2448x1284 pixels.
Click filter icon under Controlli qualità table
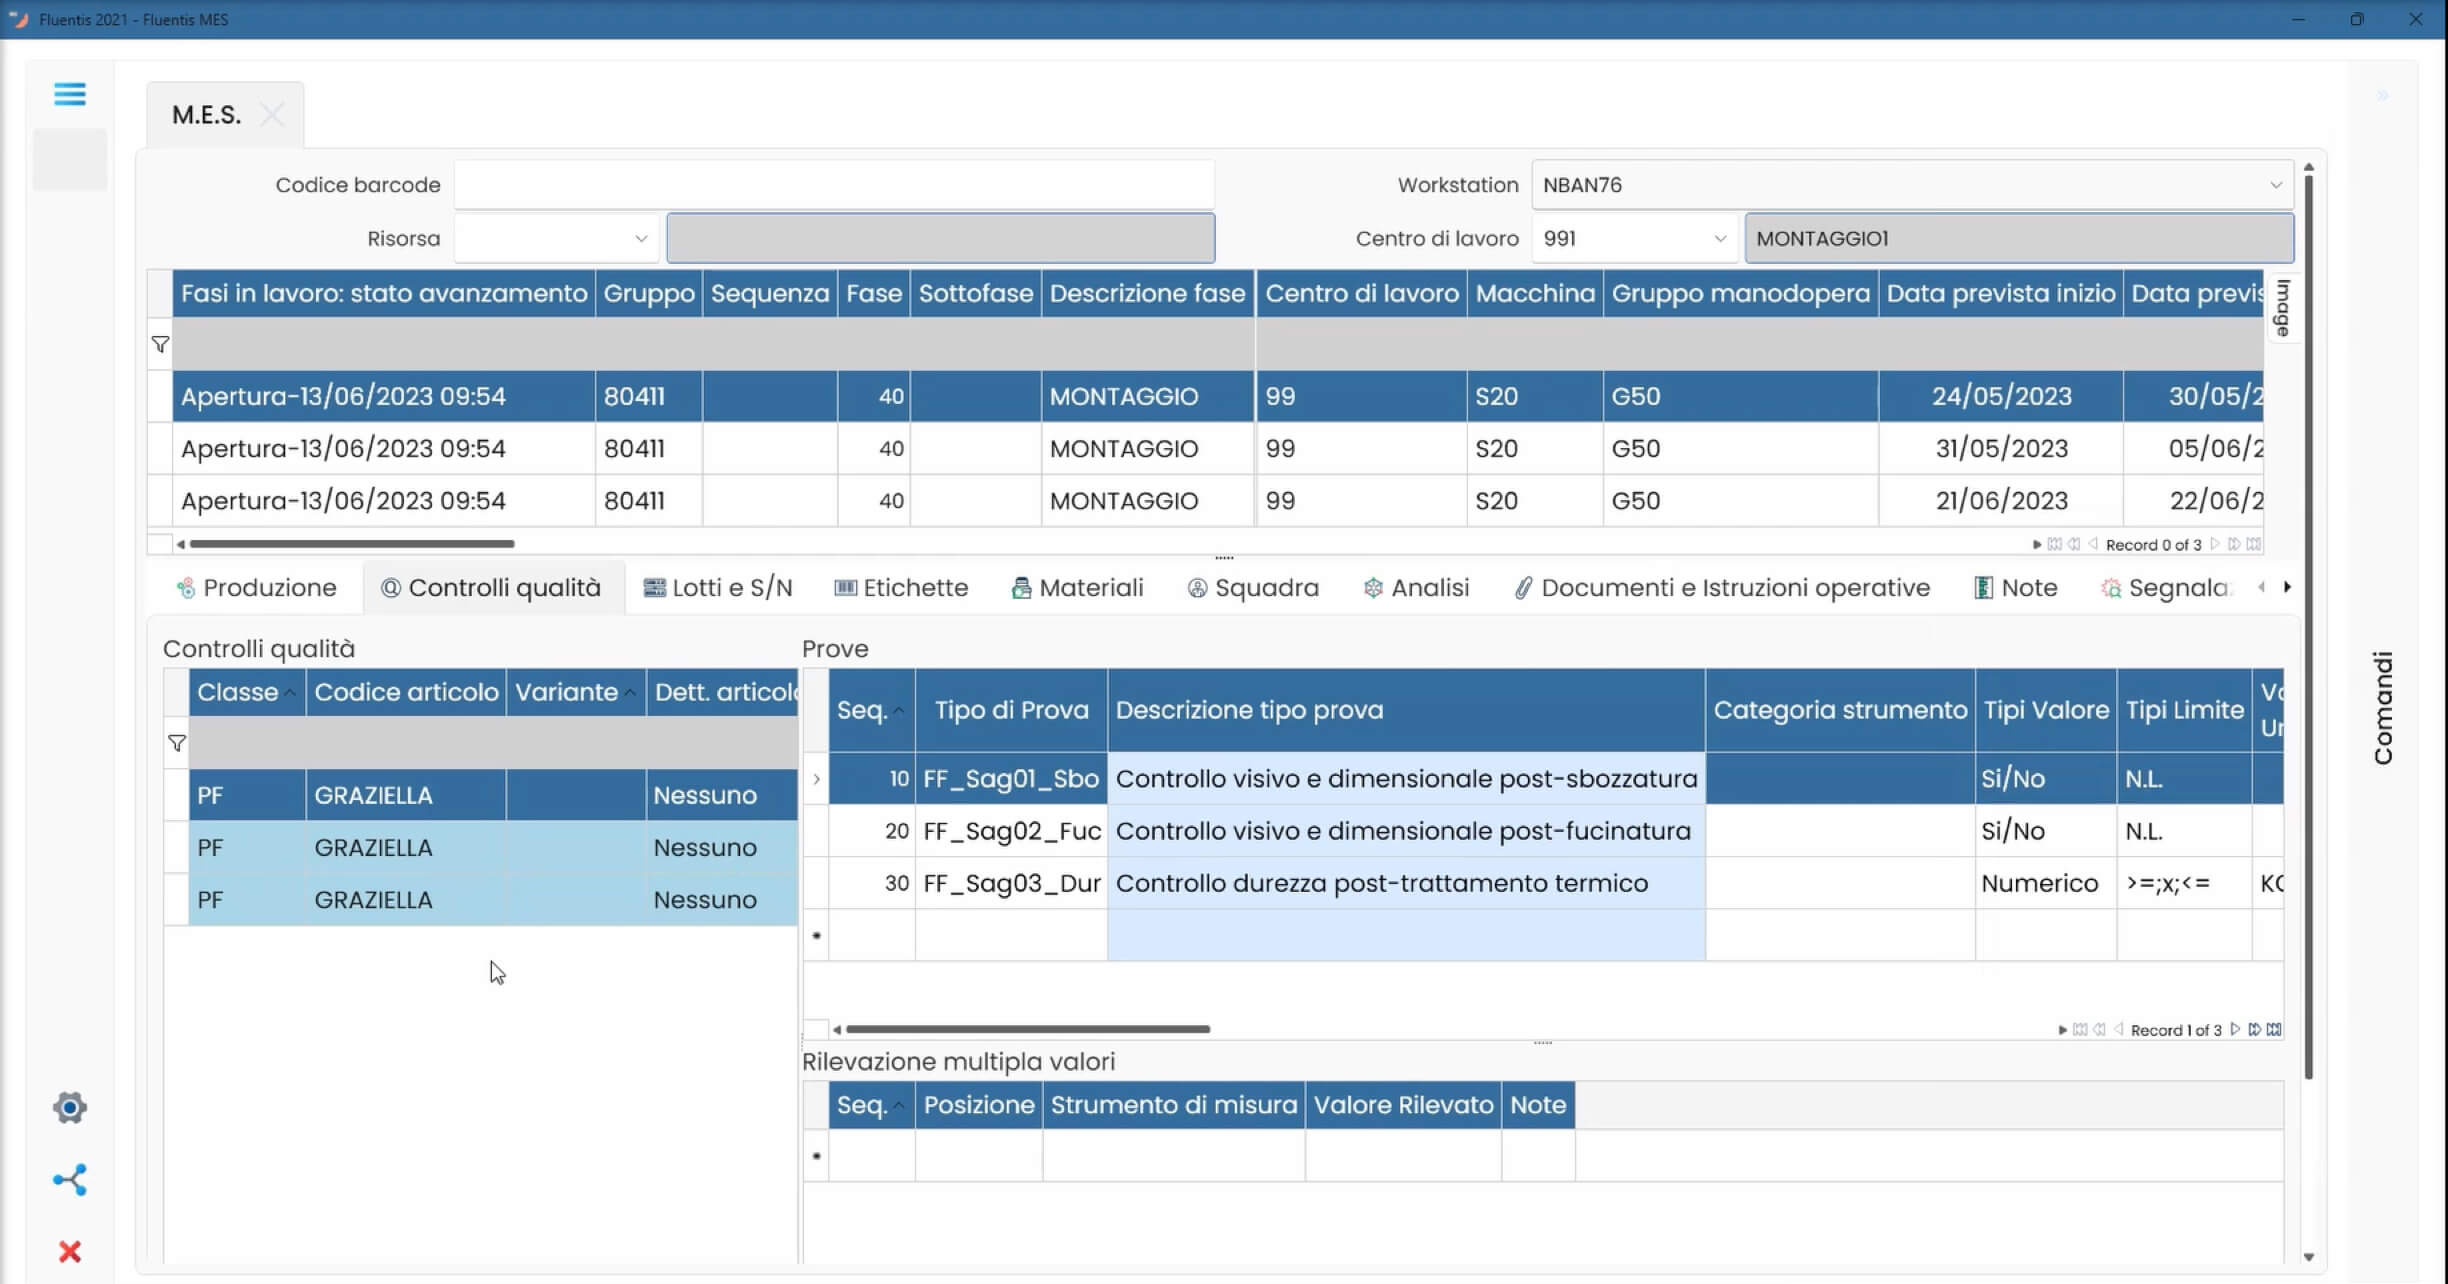[x=176, y=742]
